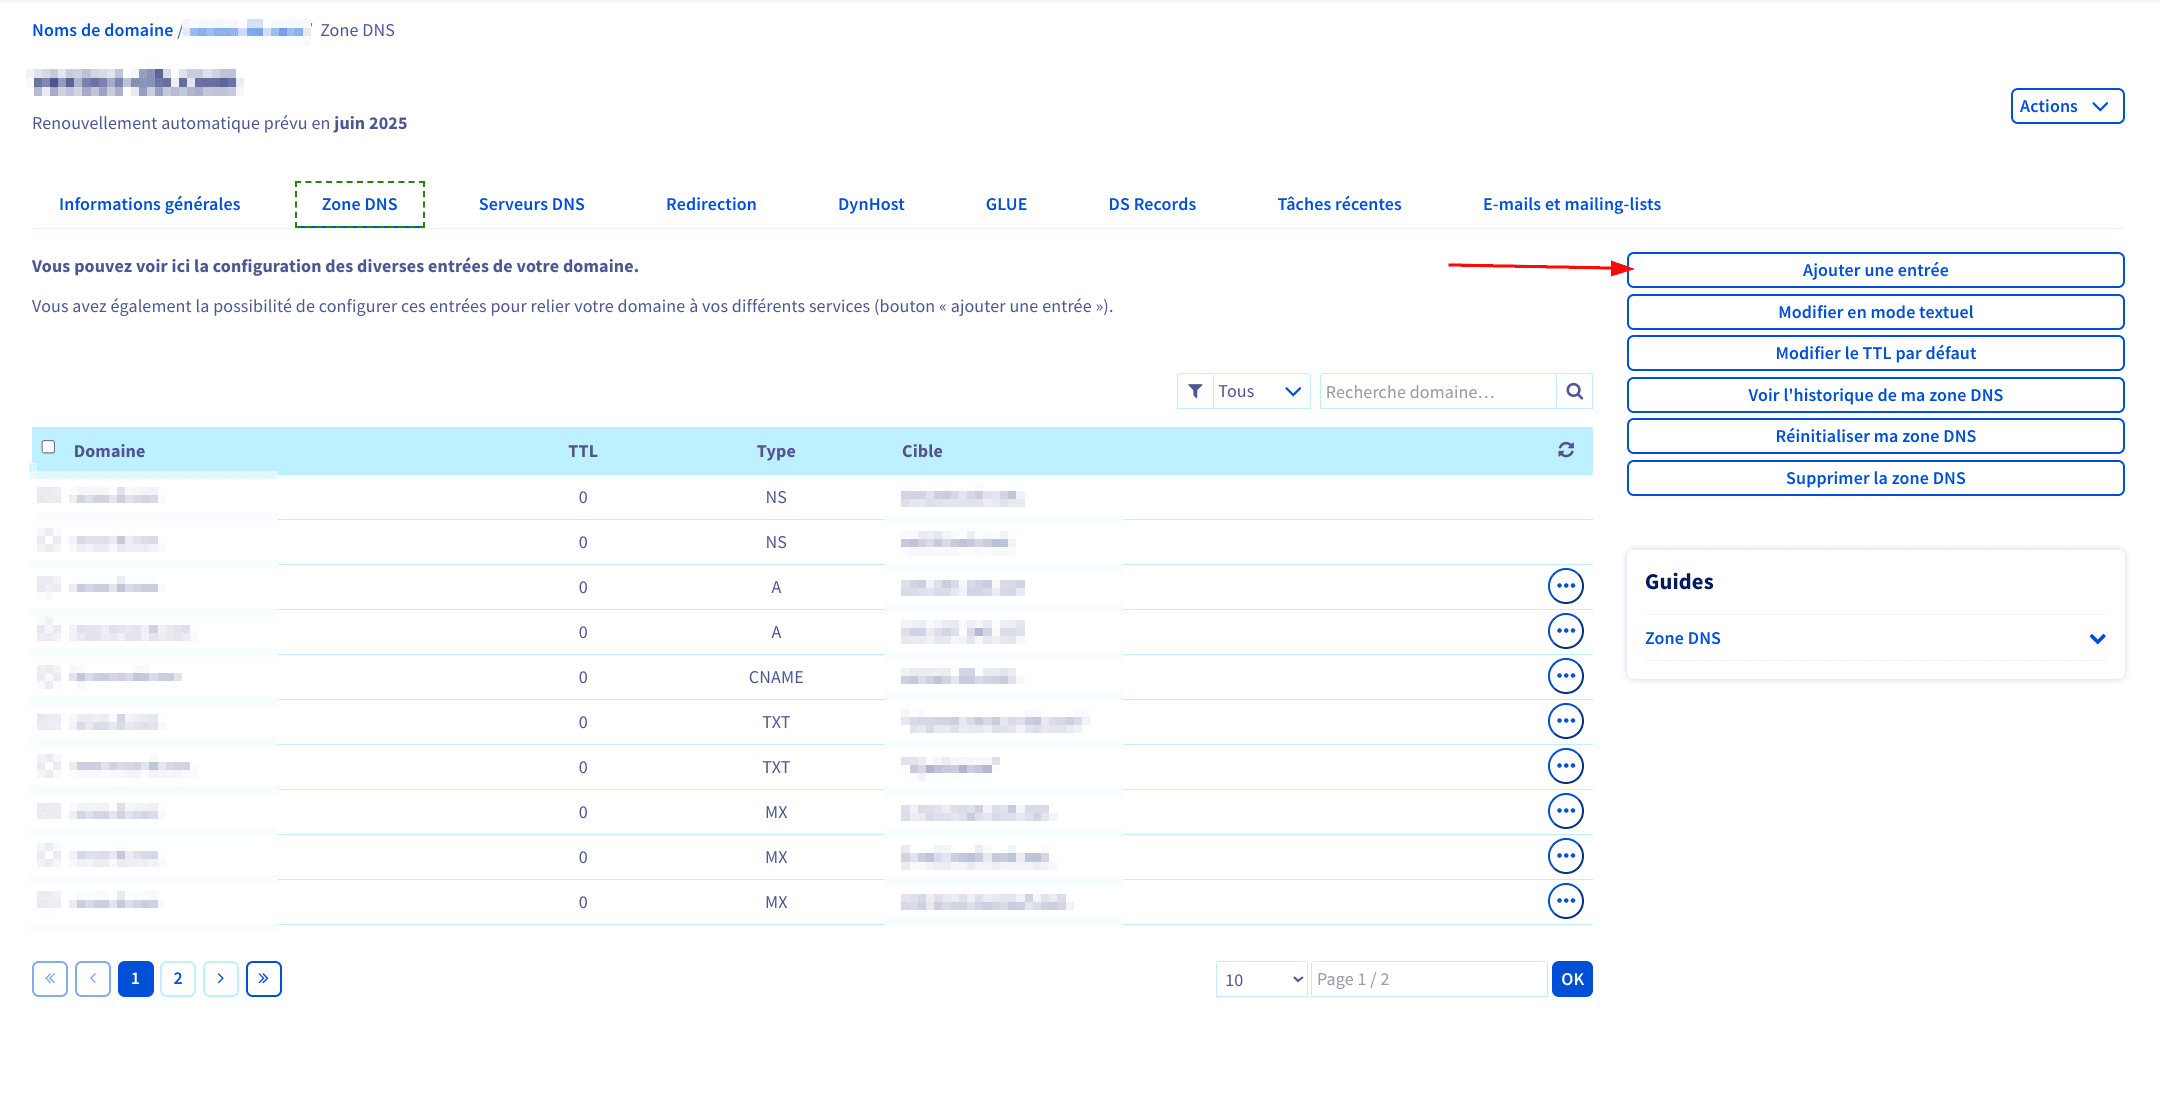Open options menu for first TXT record
Screen dimensions: 2160x1119
click(x=1566, y=721)
